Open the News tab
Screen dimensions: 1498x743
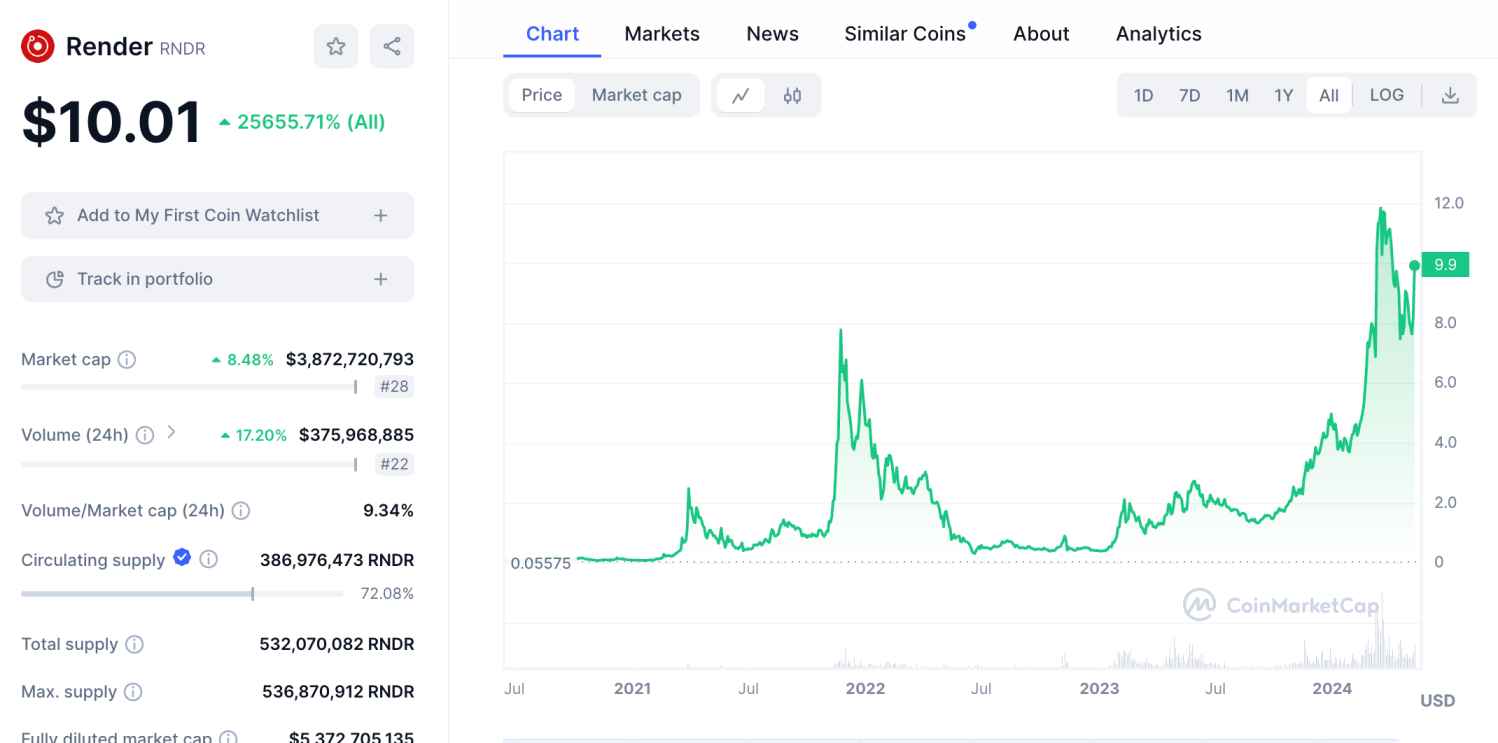[772, 33]
